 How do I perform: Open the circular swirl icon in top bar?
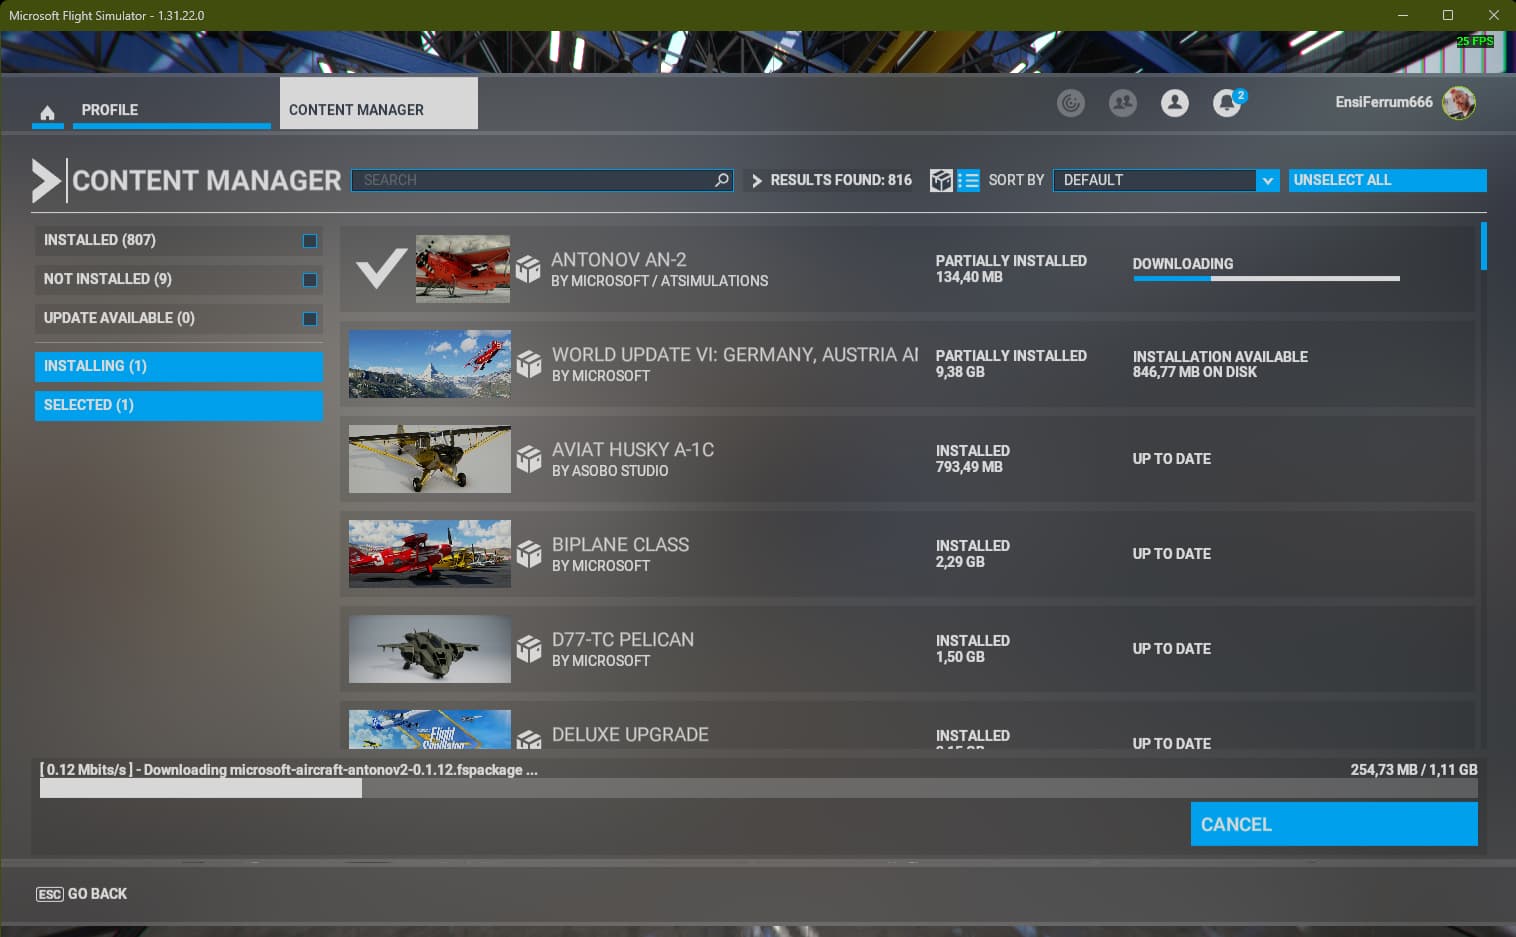point(1071,103)
